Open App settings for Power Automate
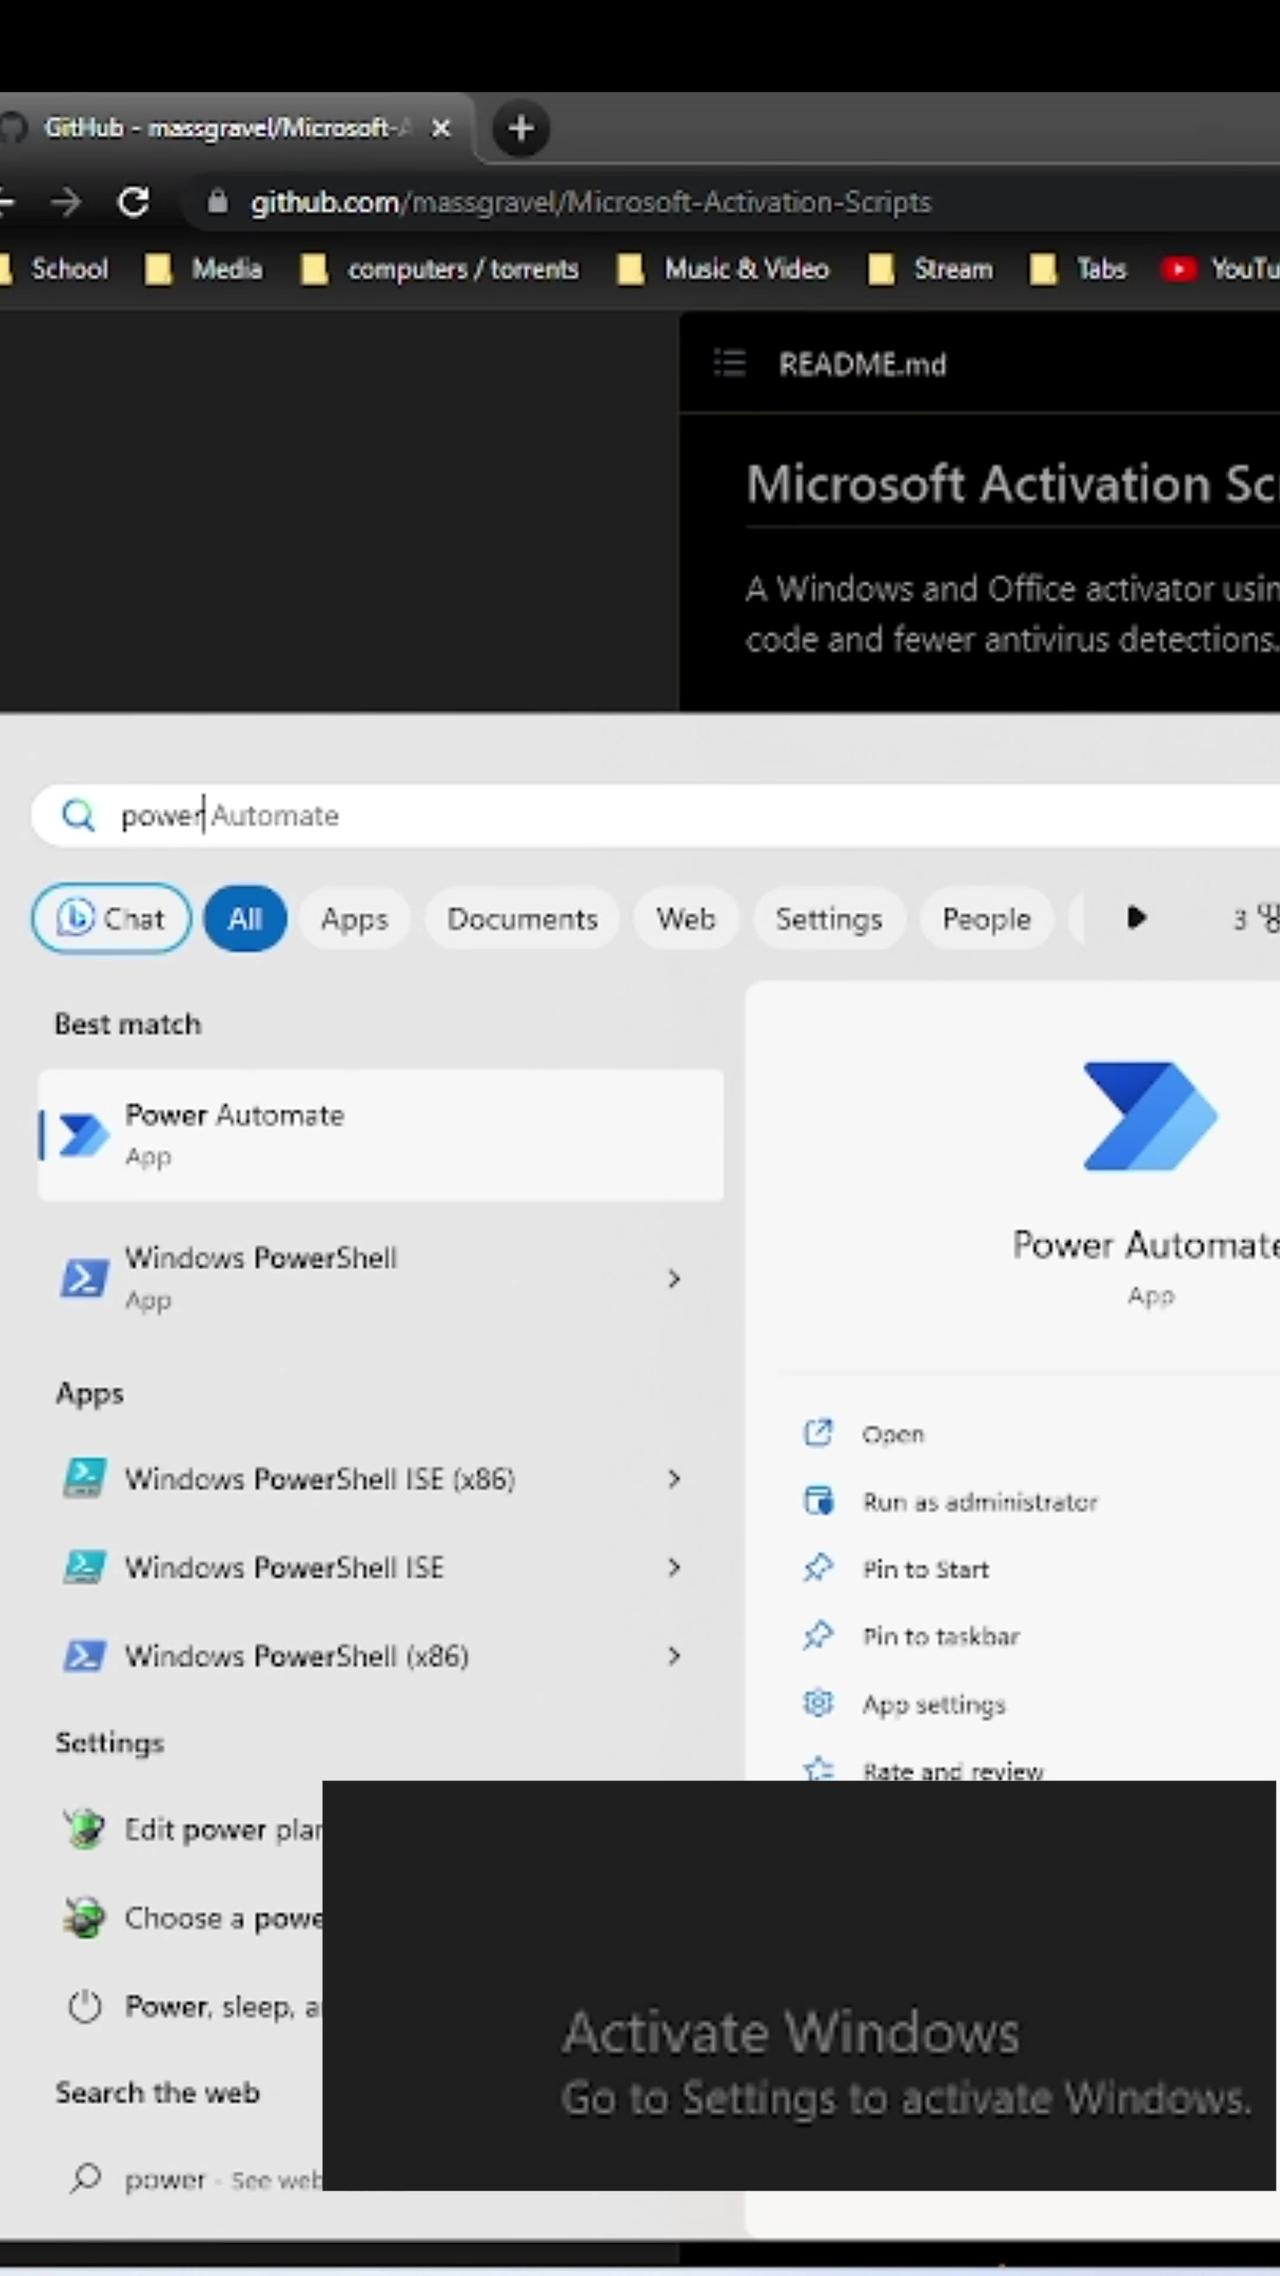This screenshot has width=1280, height=2276. coord(934,1704)
